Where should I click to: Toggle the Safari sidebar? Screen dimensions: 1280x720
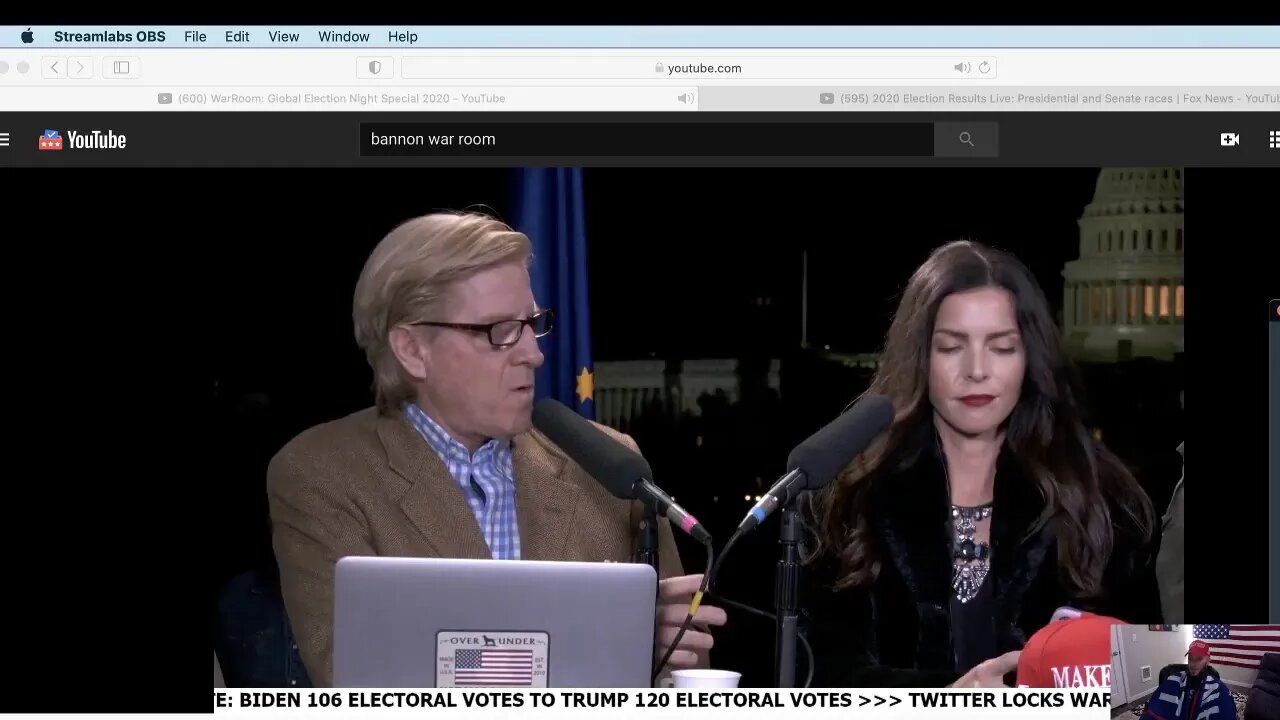121,67
